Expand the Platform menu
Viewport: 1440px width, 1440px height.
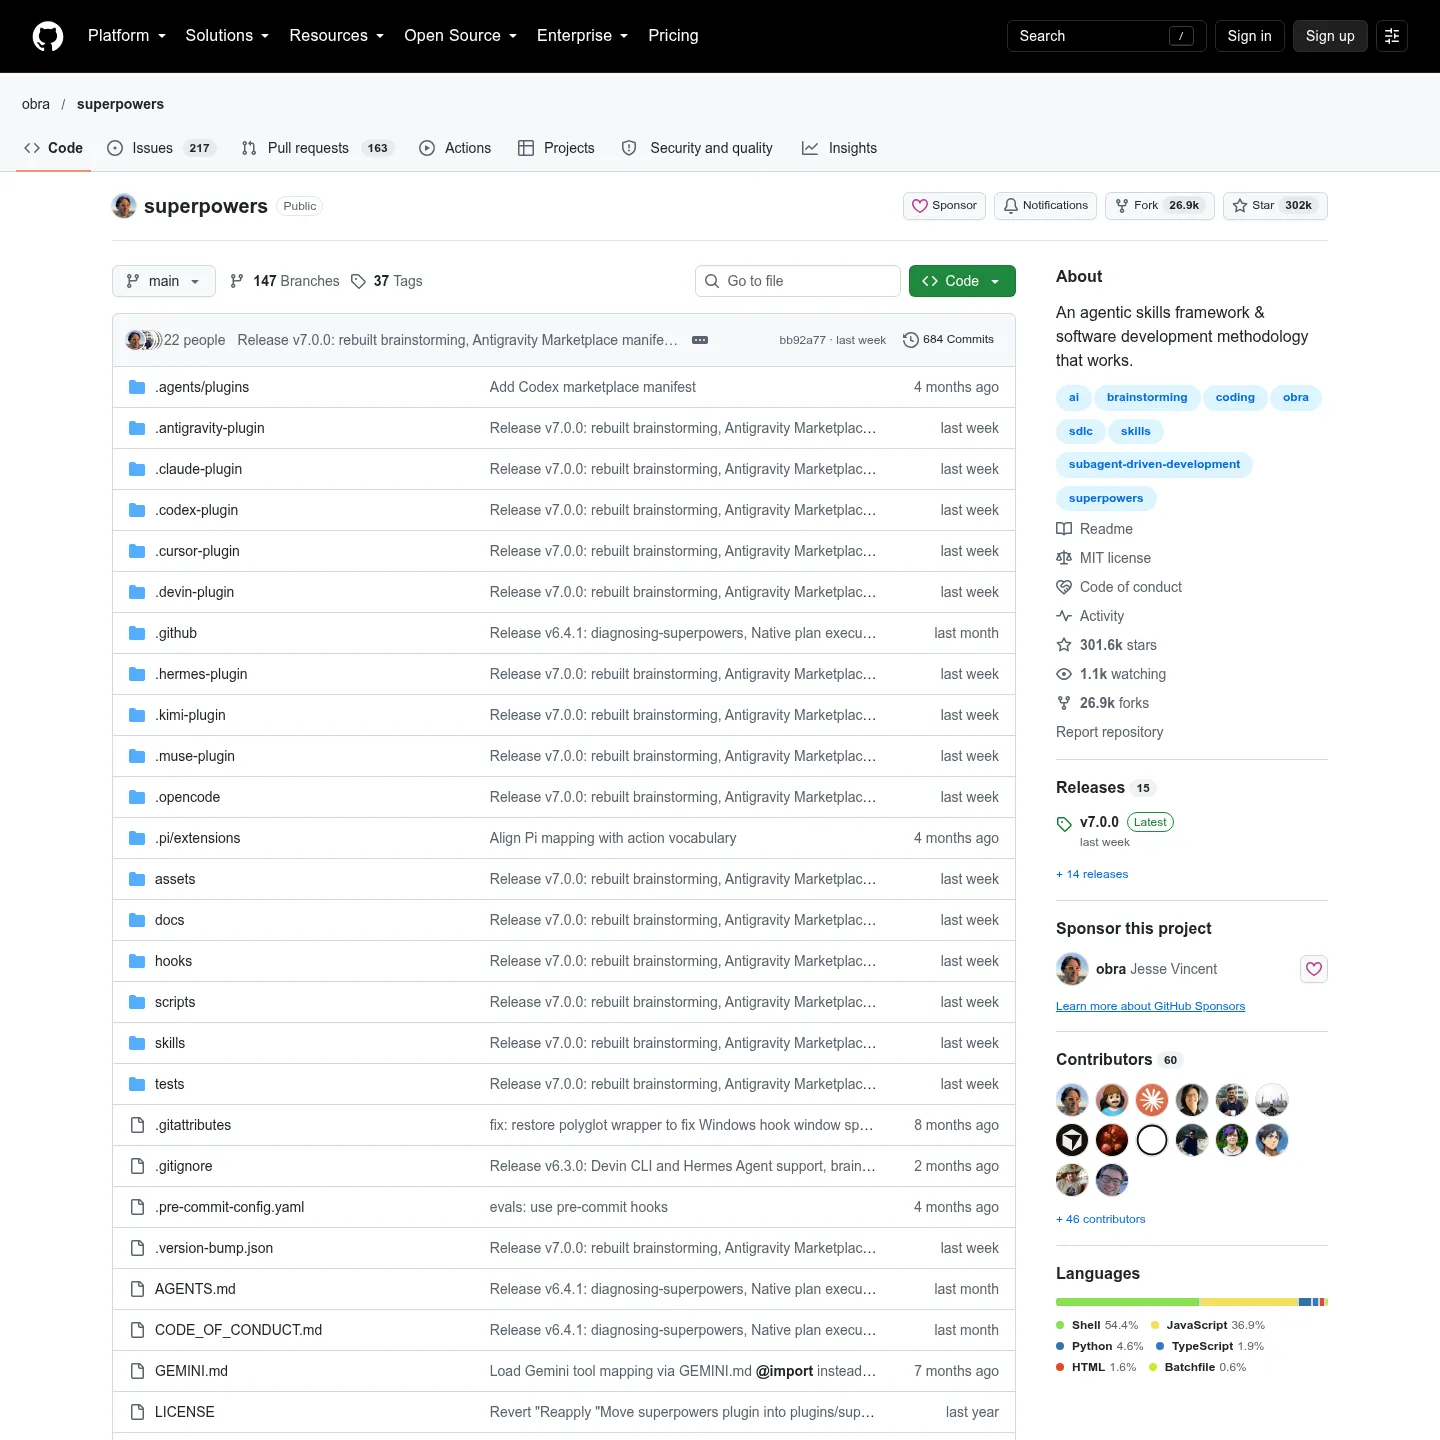pyautogui.click(x=127, y=36)
